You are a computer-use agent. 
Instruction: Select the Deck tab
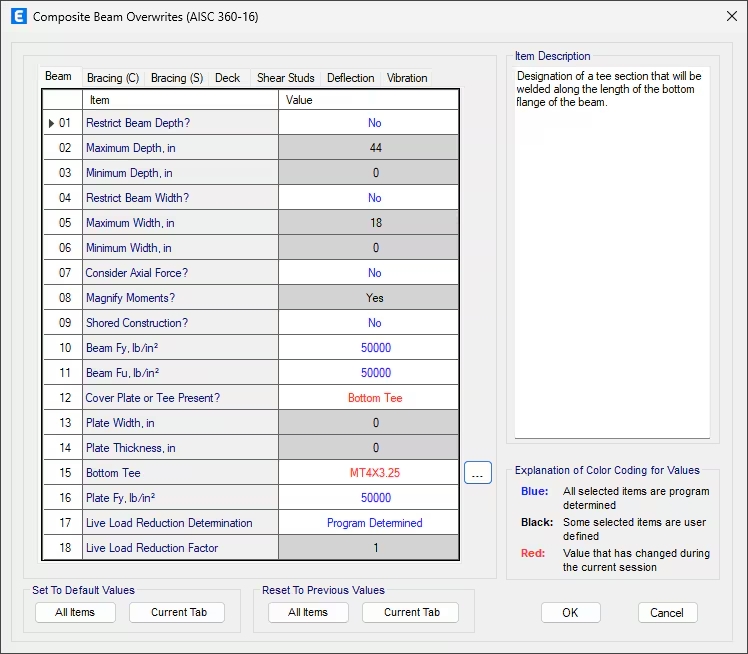pos(228,78)
